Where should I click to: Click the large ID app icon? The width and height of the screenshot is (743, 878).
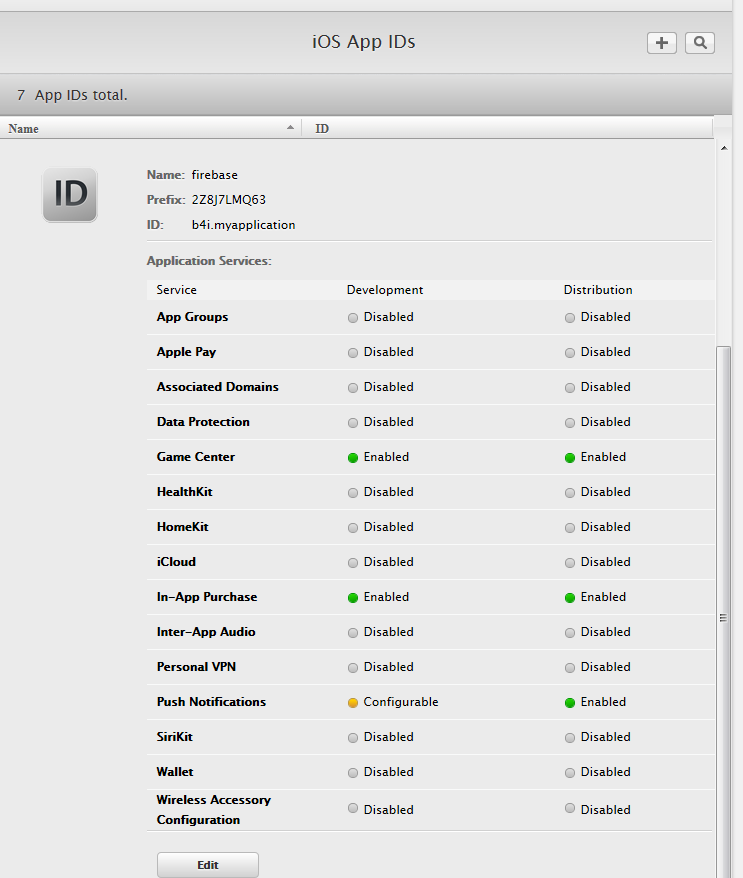(x=70, y=195)
